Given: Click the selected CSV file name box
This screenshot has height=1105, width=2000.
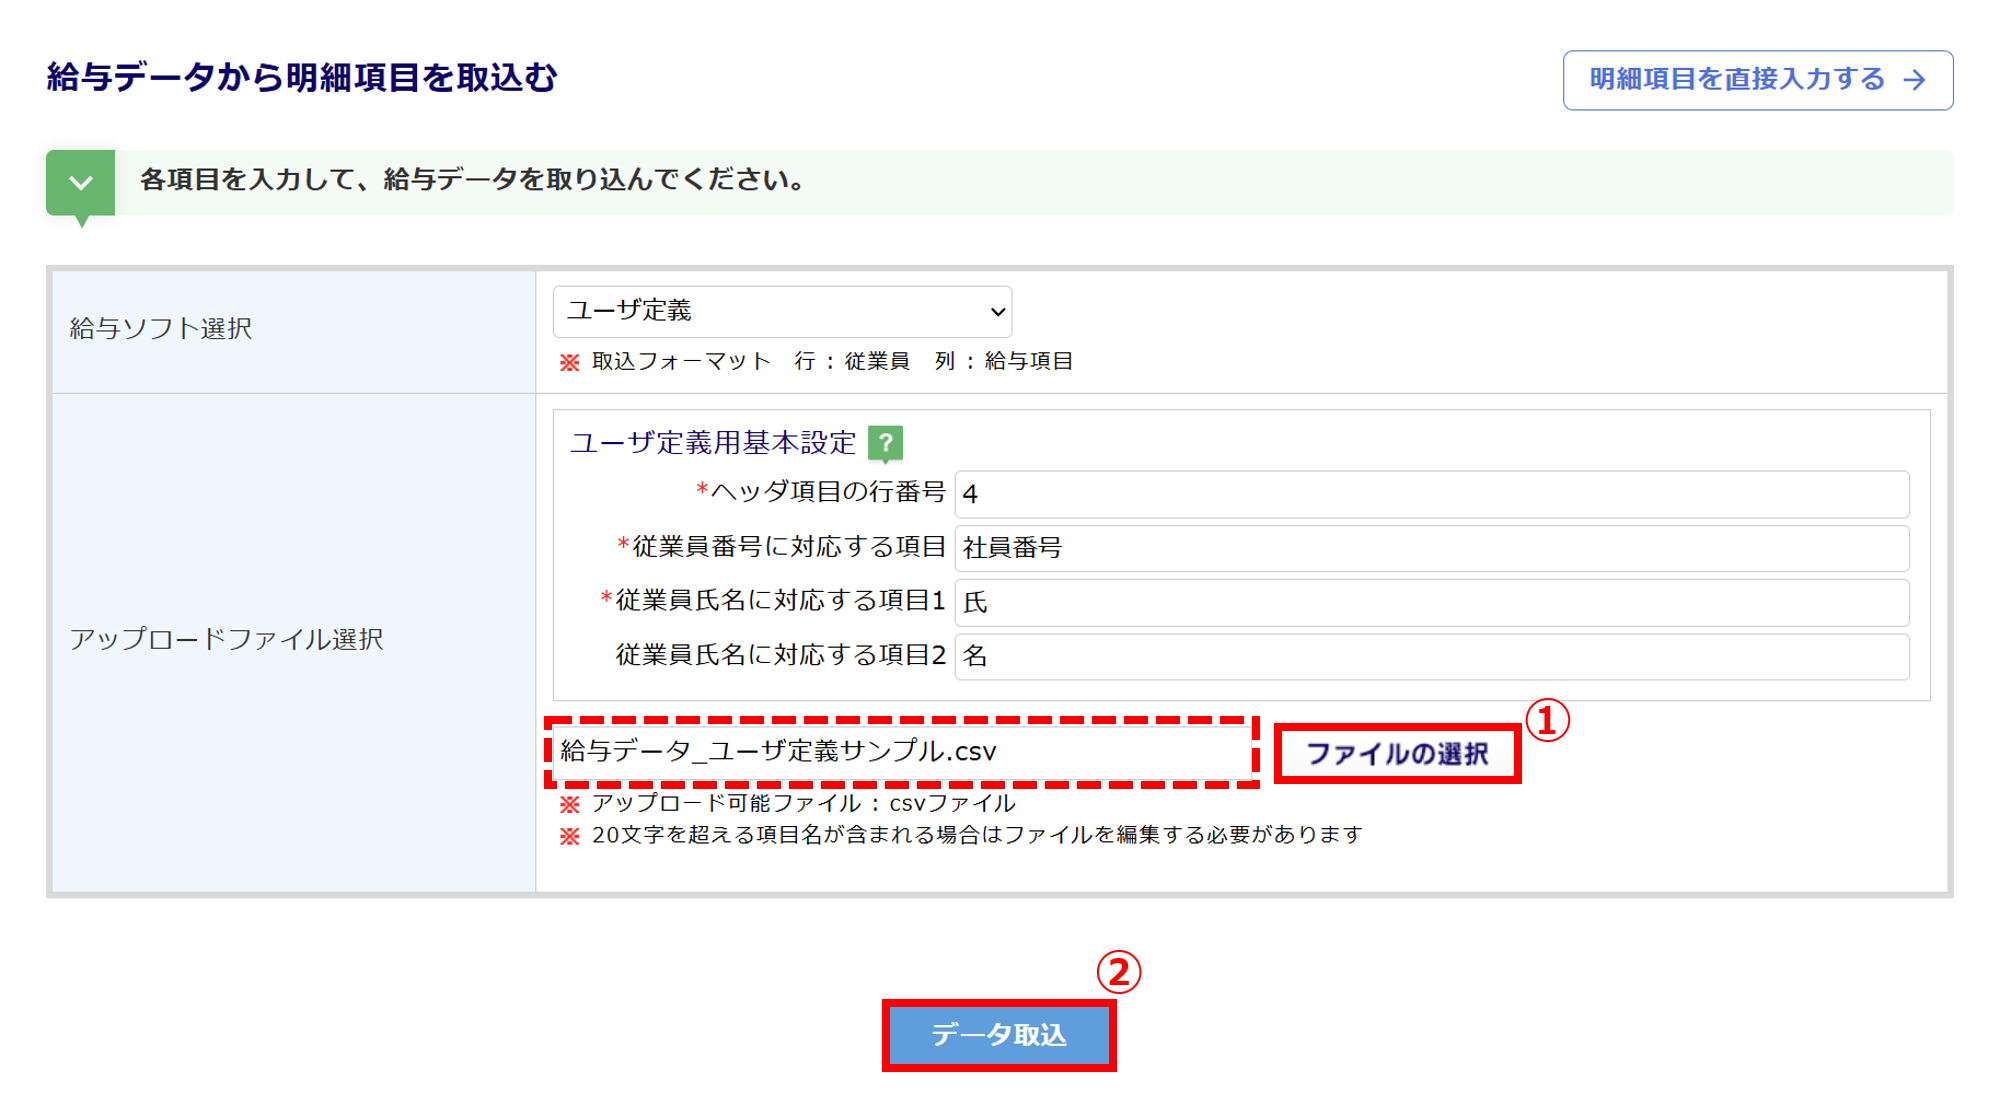Looking at the screenshot, I should tap(901, 752).
